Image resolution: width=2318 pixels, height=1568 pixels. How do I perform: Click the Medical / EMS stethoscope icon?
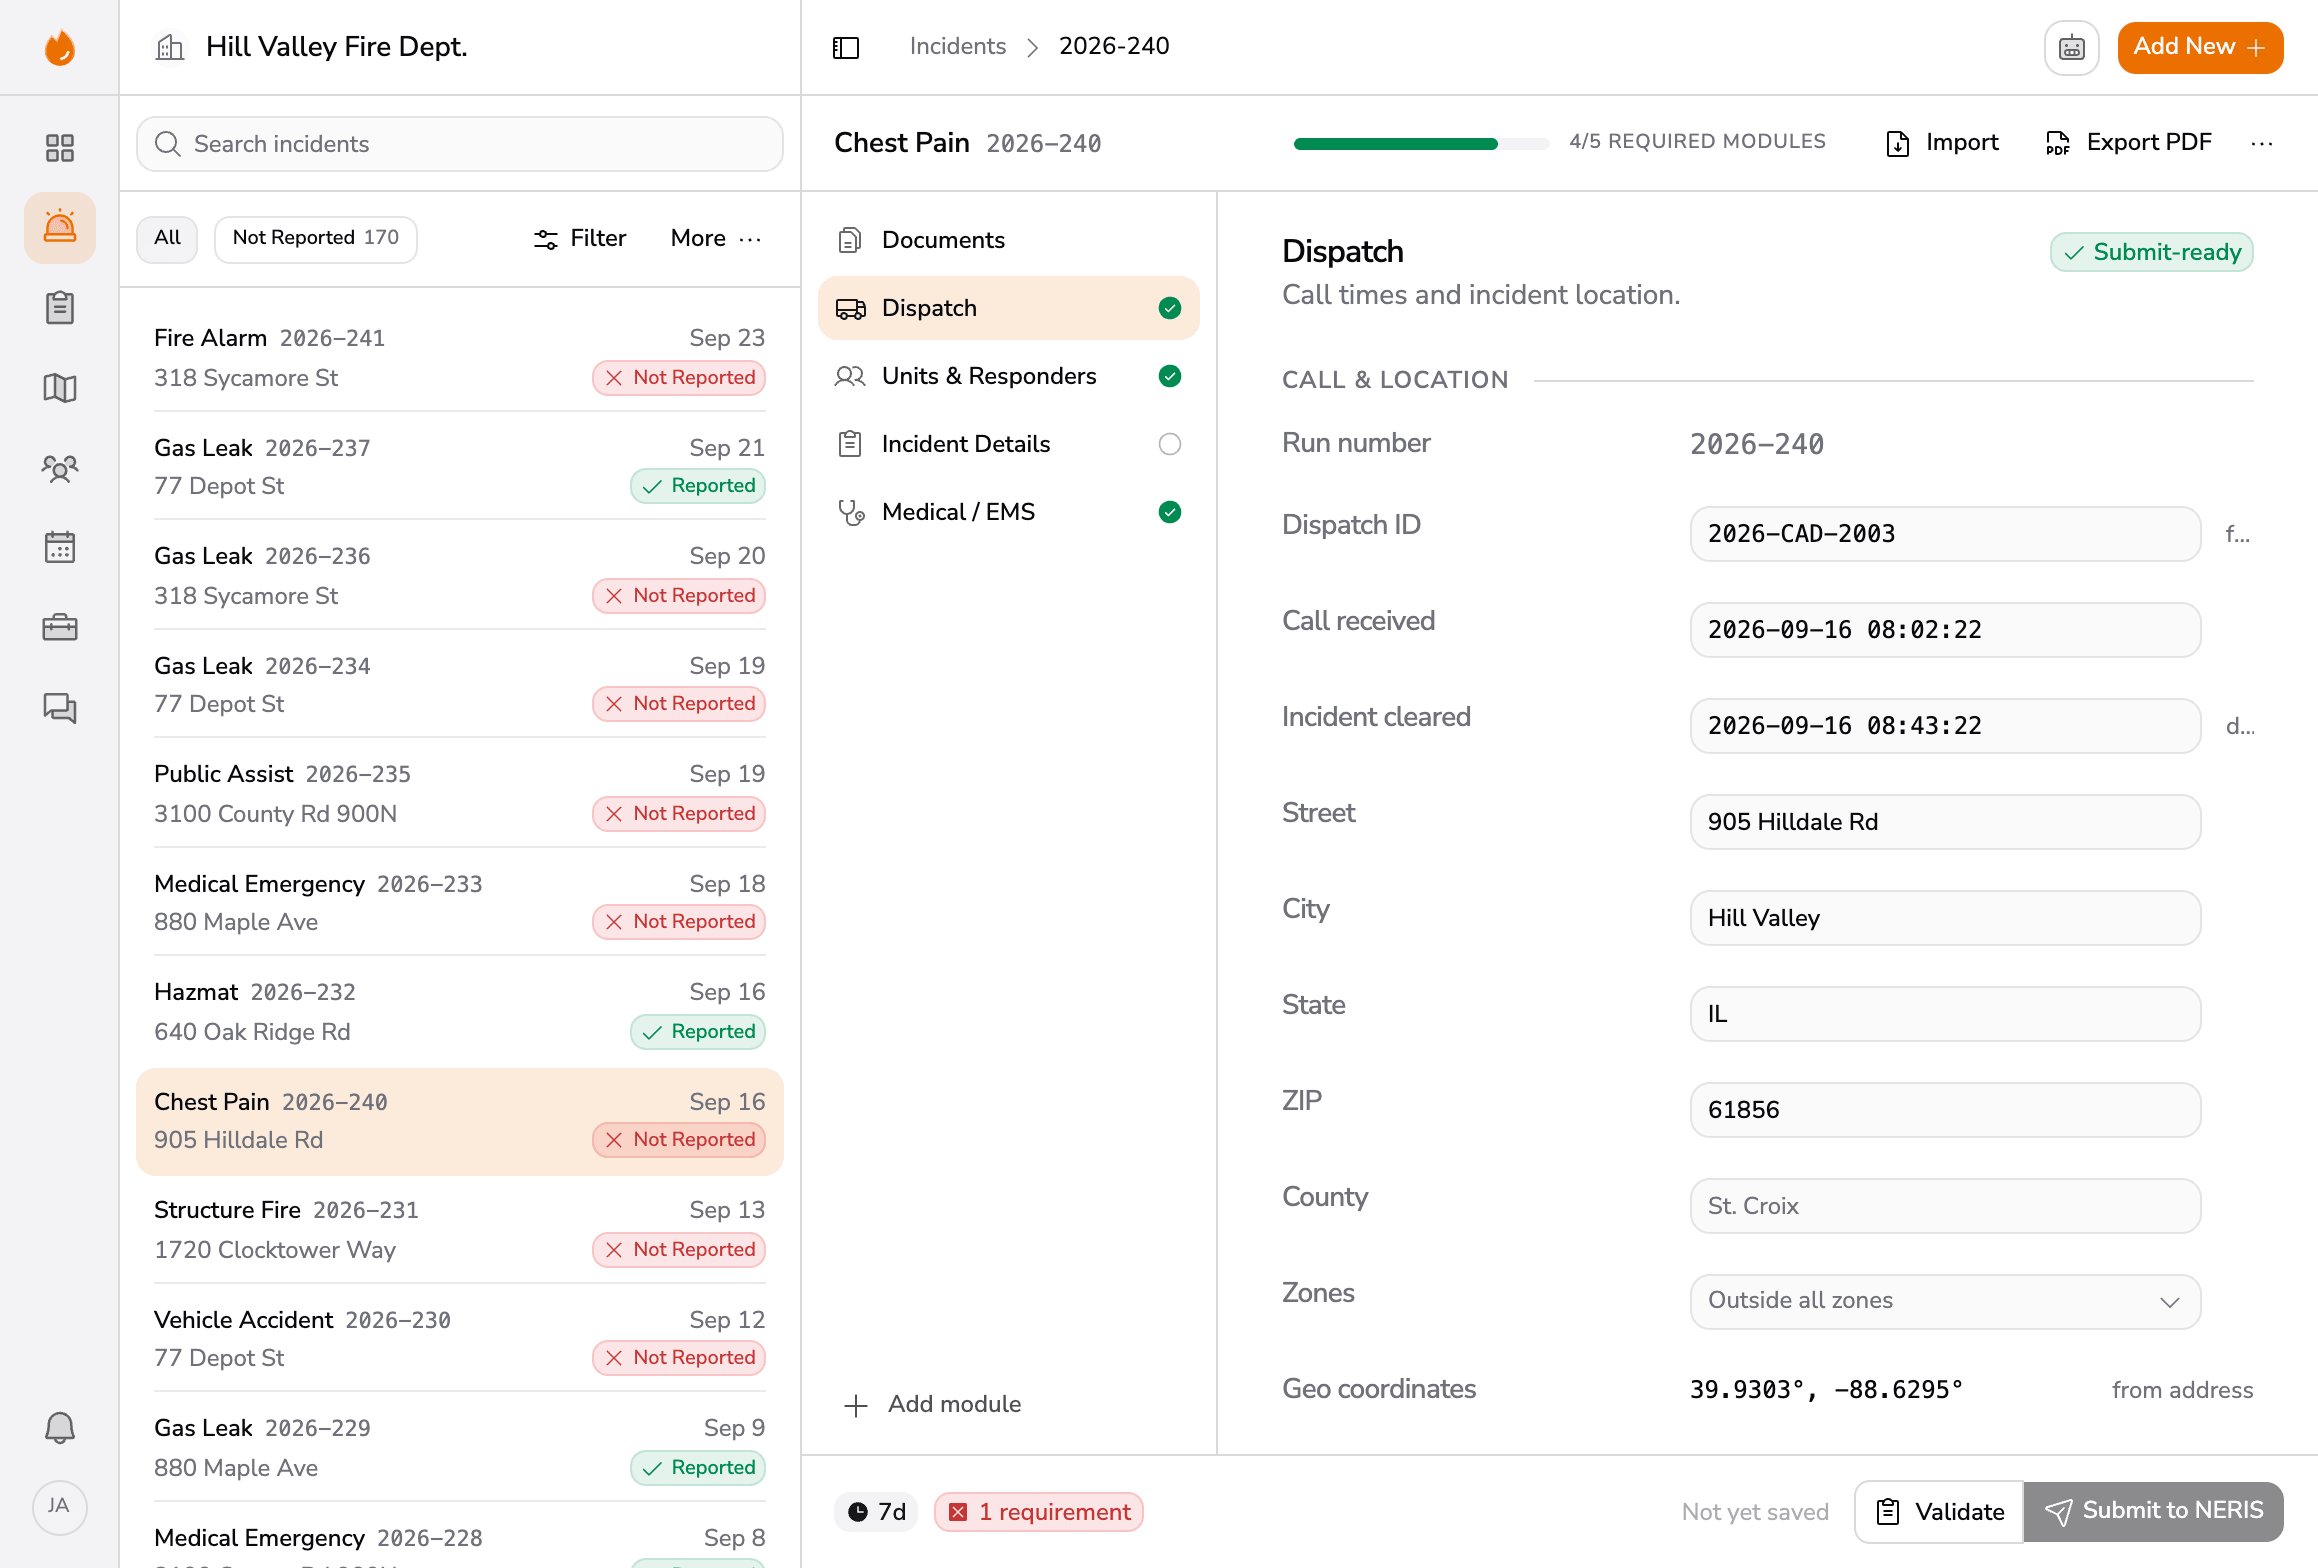click(851, 512)
